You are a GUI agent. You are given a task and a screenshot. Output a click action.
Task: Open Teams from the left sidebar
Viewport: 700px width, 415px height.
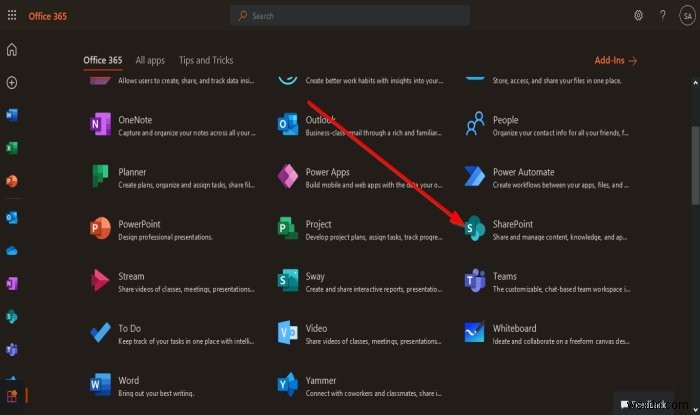coord(12,349)
